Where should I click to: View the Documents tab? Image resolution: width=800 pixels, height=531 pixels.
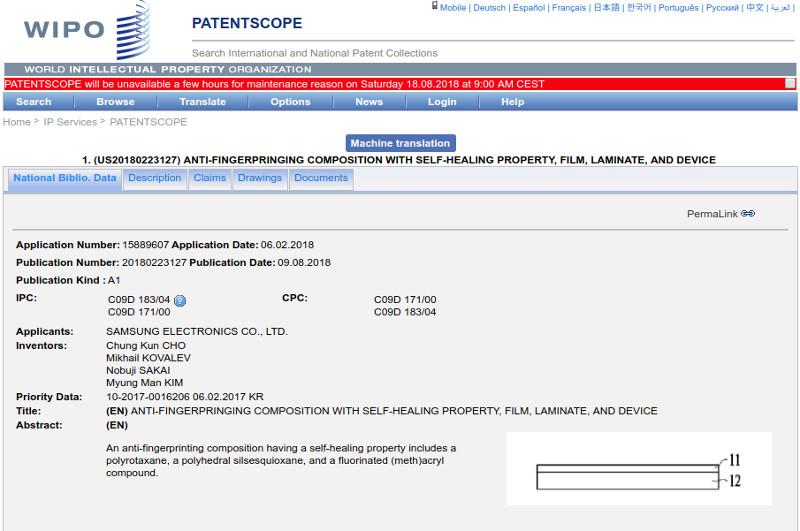(x=321, y=179)
